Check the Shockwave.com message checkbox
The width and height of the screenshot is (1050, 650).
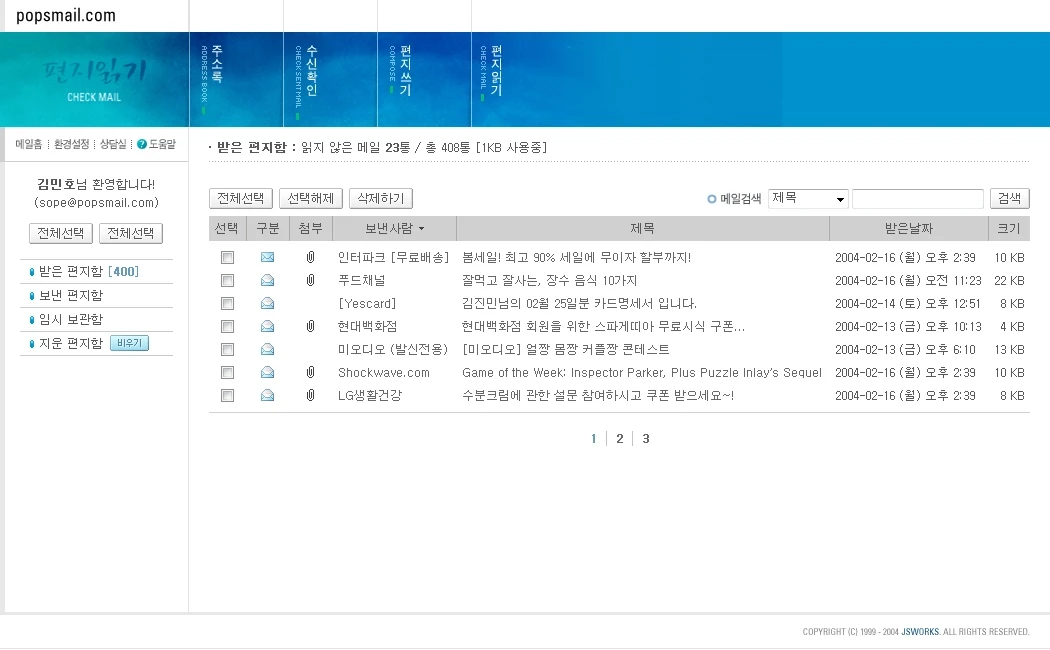click(x=228, y=372)
